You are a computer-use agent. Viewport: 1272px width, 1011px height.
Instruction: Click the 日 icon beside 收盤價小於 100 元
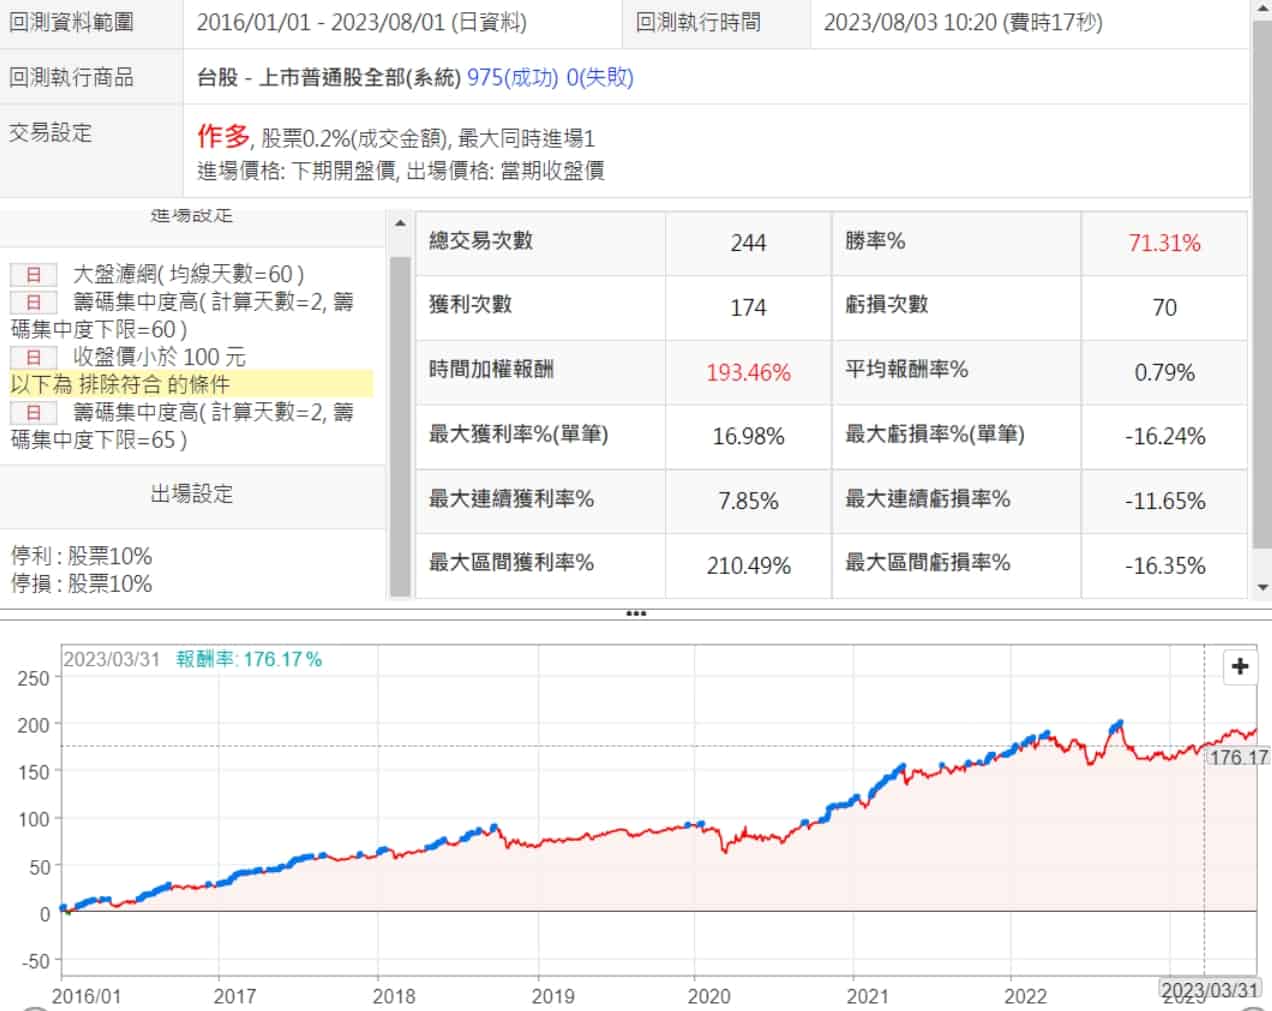coord(33,357)
